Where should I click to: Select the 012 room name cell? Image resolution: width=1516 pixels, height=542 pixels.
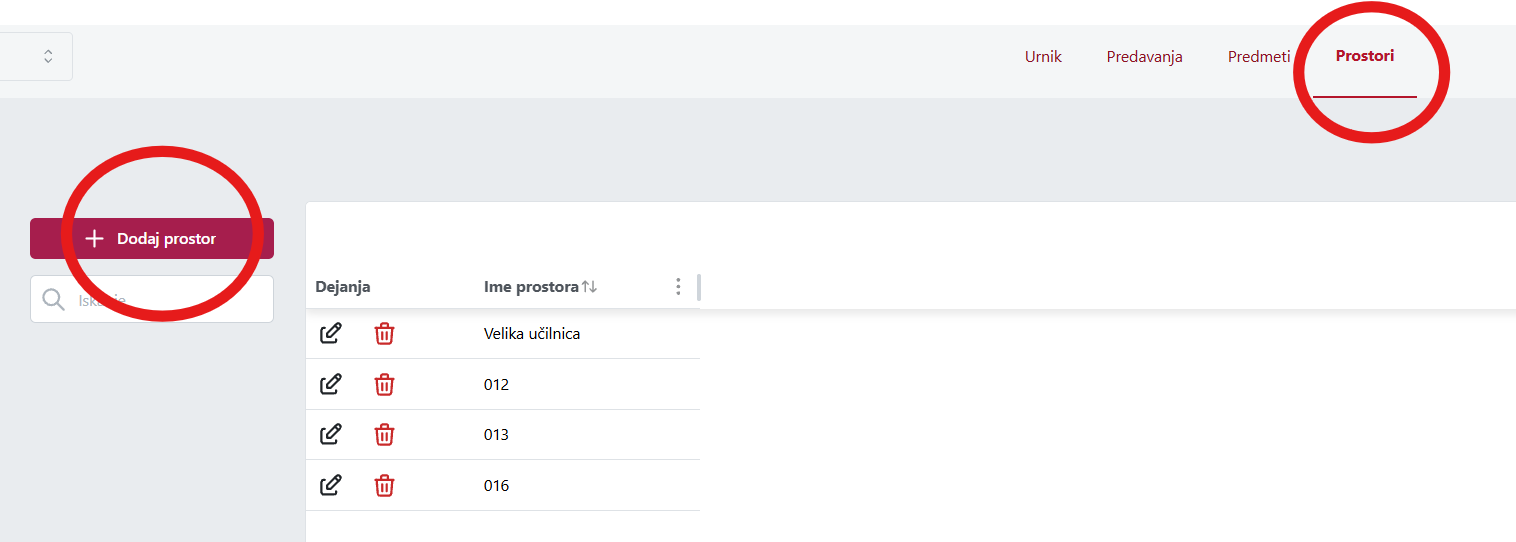(496, 385)
